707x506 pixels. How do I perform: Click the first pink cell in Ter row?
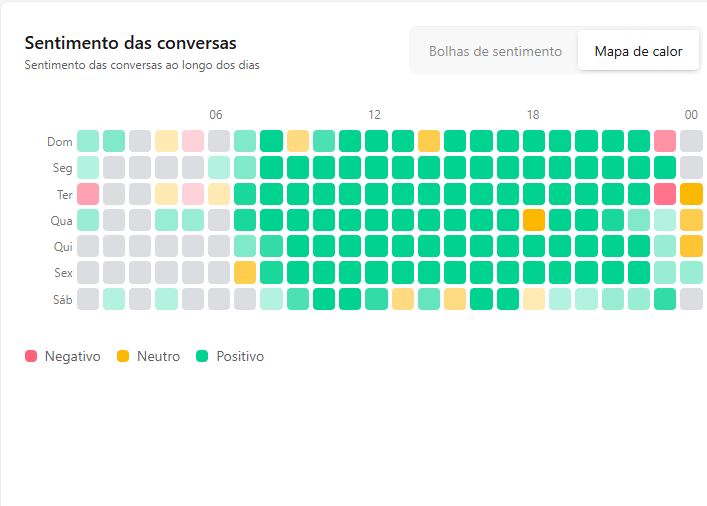88,194
